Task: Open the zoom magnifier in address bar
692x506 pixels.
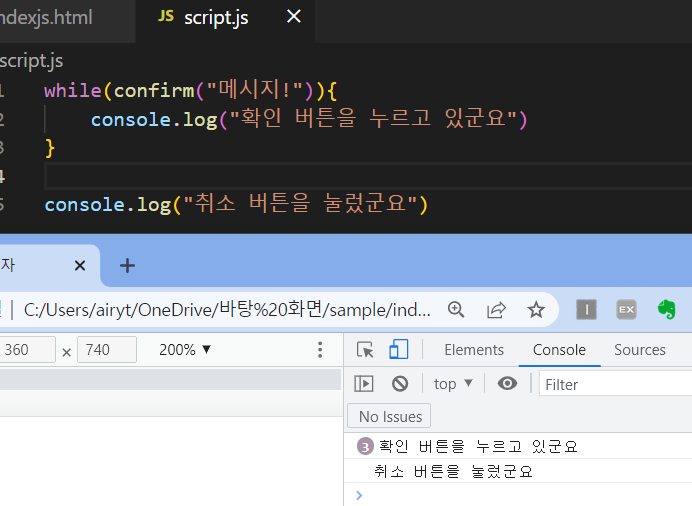Action: pyautogui.click(x=456, y=310)
